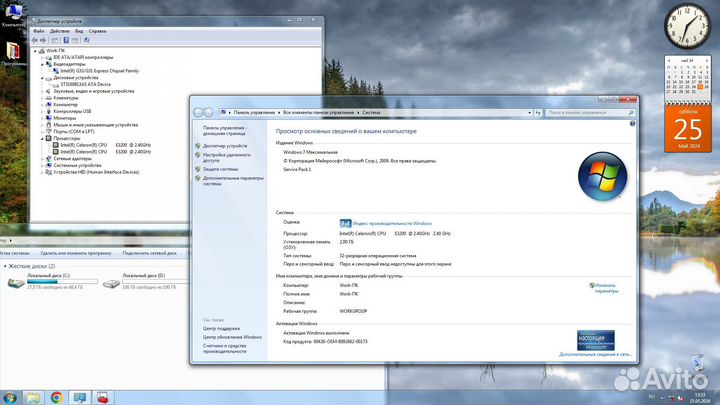Open the Файл menu in Device Manager
This screenshot has height=405, width=720.
point(39,31)
